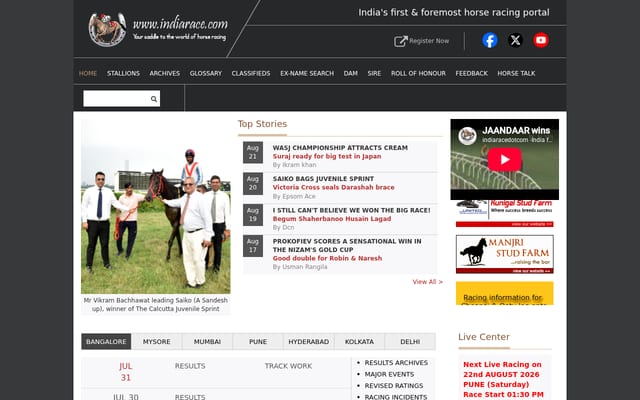Play the JAANDAAR wins video
640x400 pixels.
504,160
